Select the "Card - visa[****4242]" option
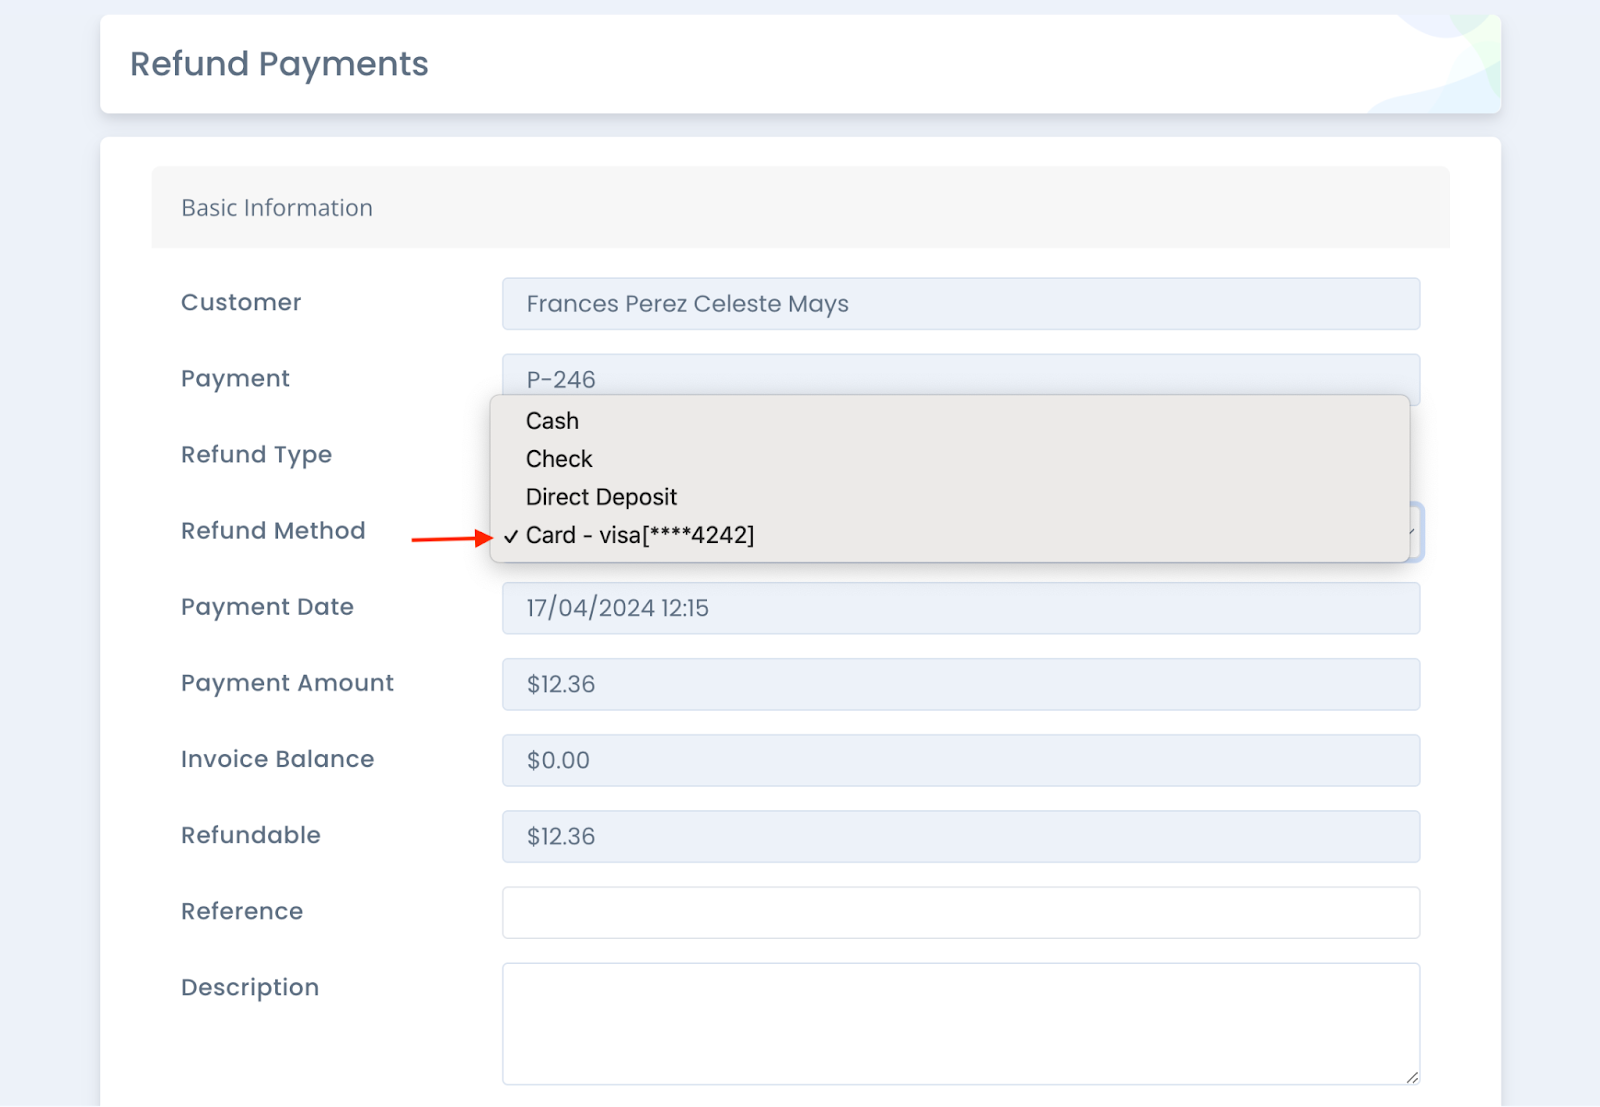The height and width of the screenshot is (1107, 1600). [x=640, y=535]
